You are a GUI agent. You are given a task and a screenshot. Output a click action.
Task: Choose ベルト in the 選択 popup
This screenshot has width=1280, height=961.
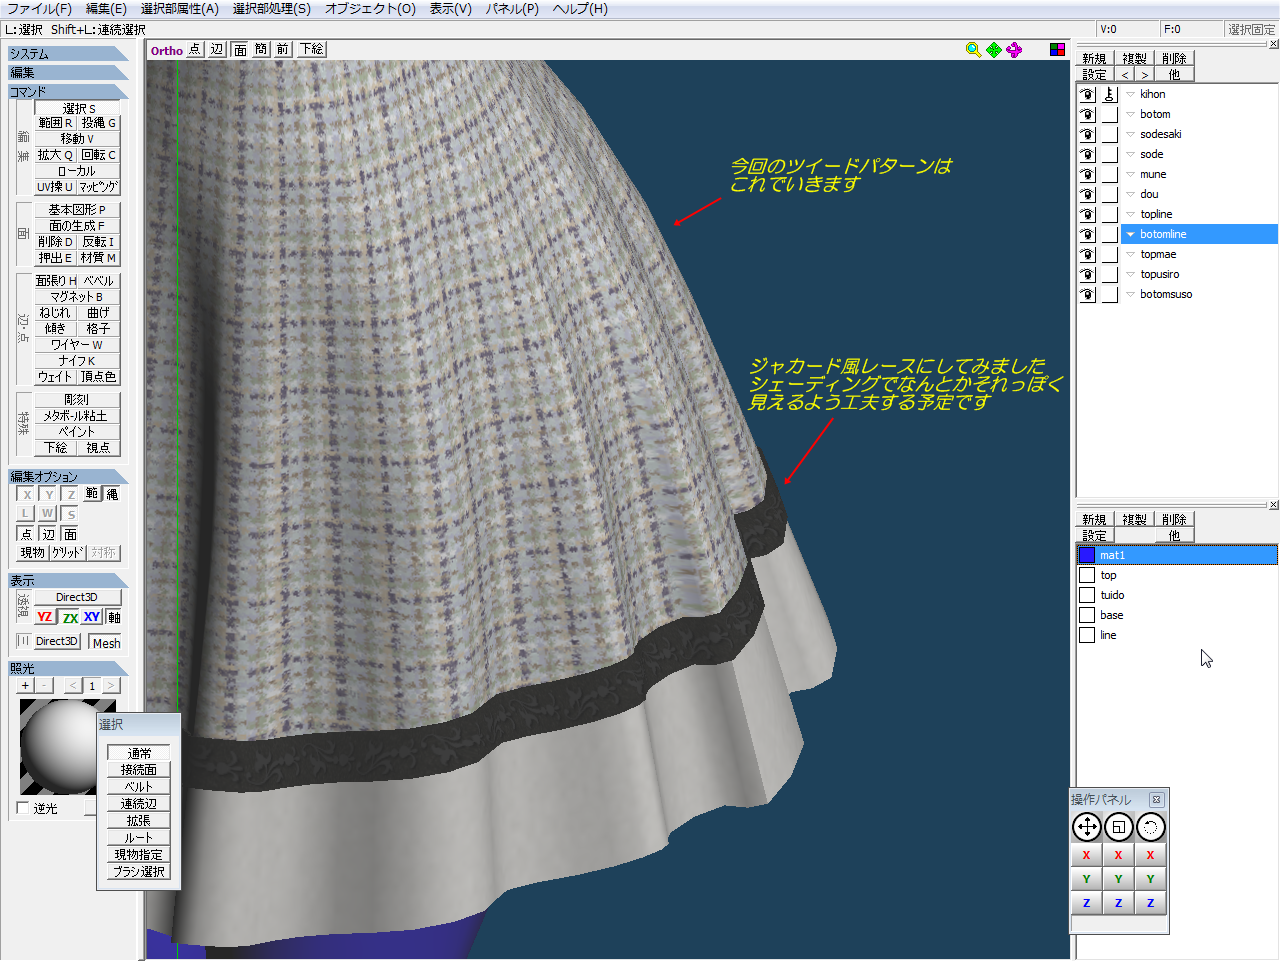coord(139,787)
